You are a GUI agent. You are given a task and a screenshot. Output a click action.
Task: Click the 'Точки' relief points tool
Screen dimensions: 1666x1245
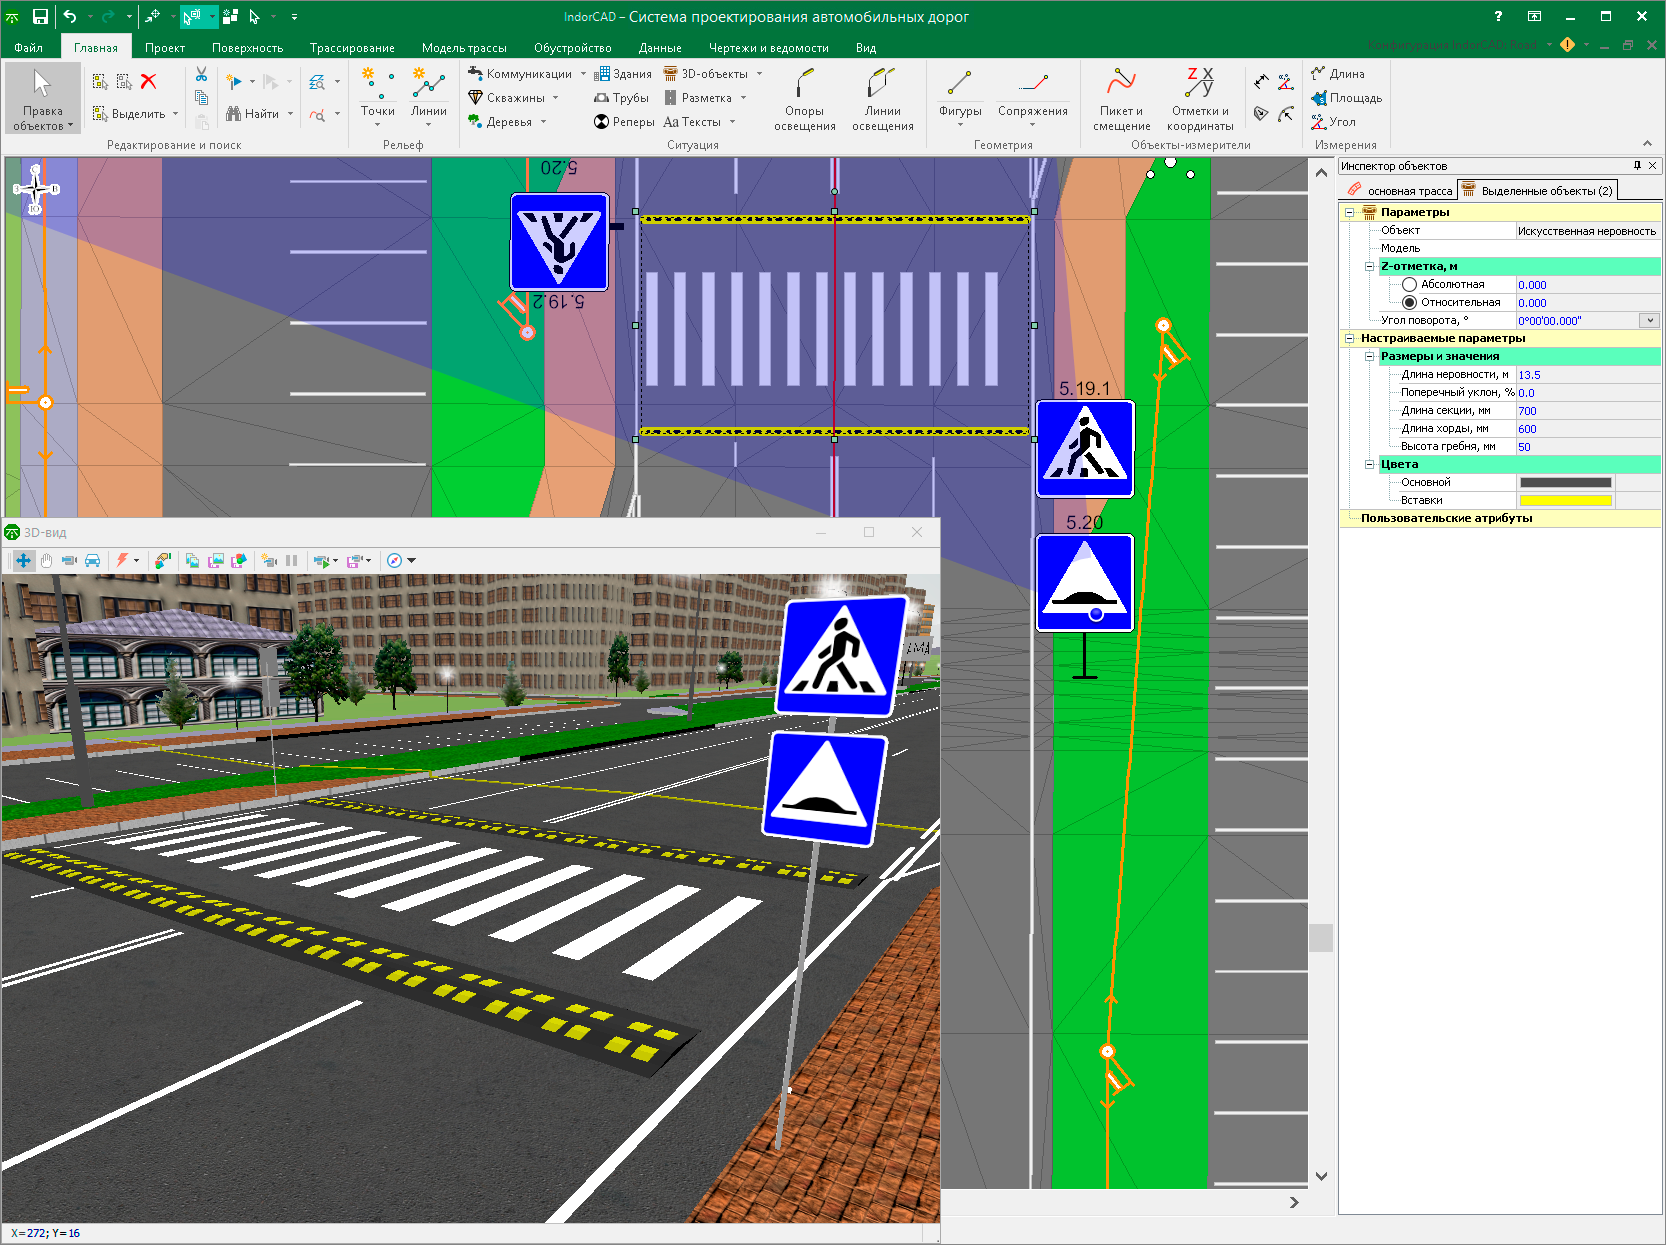(377, 97)
